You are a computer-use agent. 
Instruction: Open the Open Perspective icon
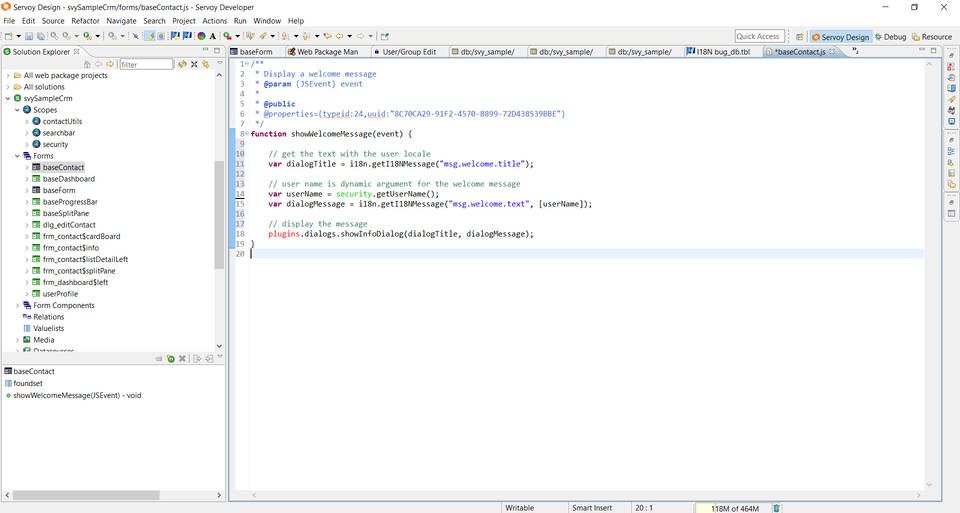pos(800,36)
